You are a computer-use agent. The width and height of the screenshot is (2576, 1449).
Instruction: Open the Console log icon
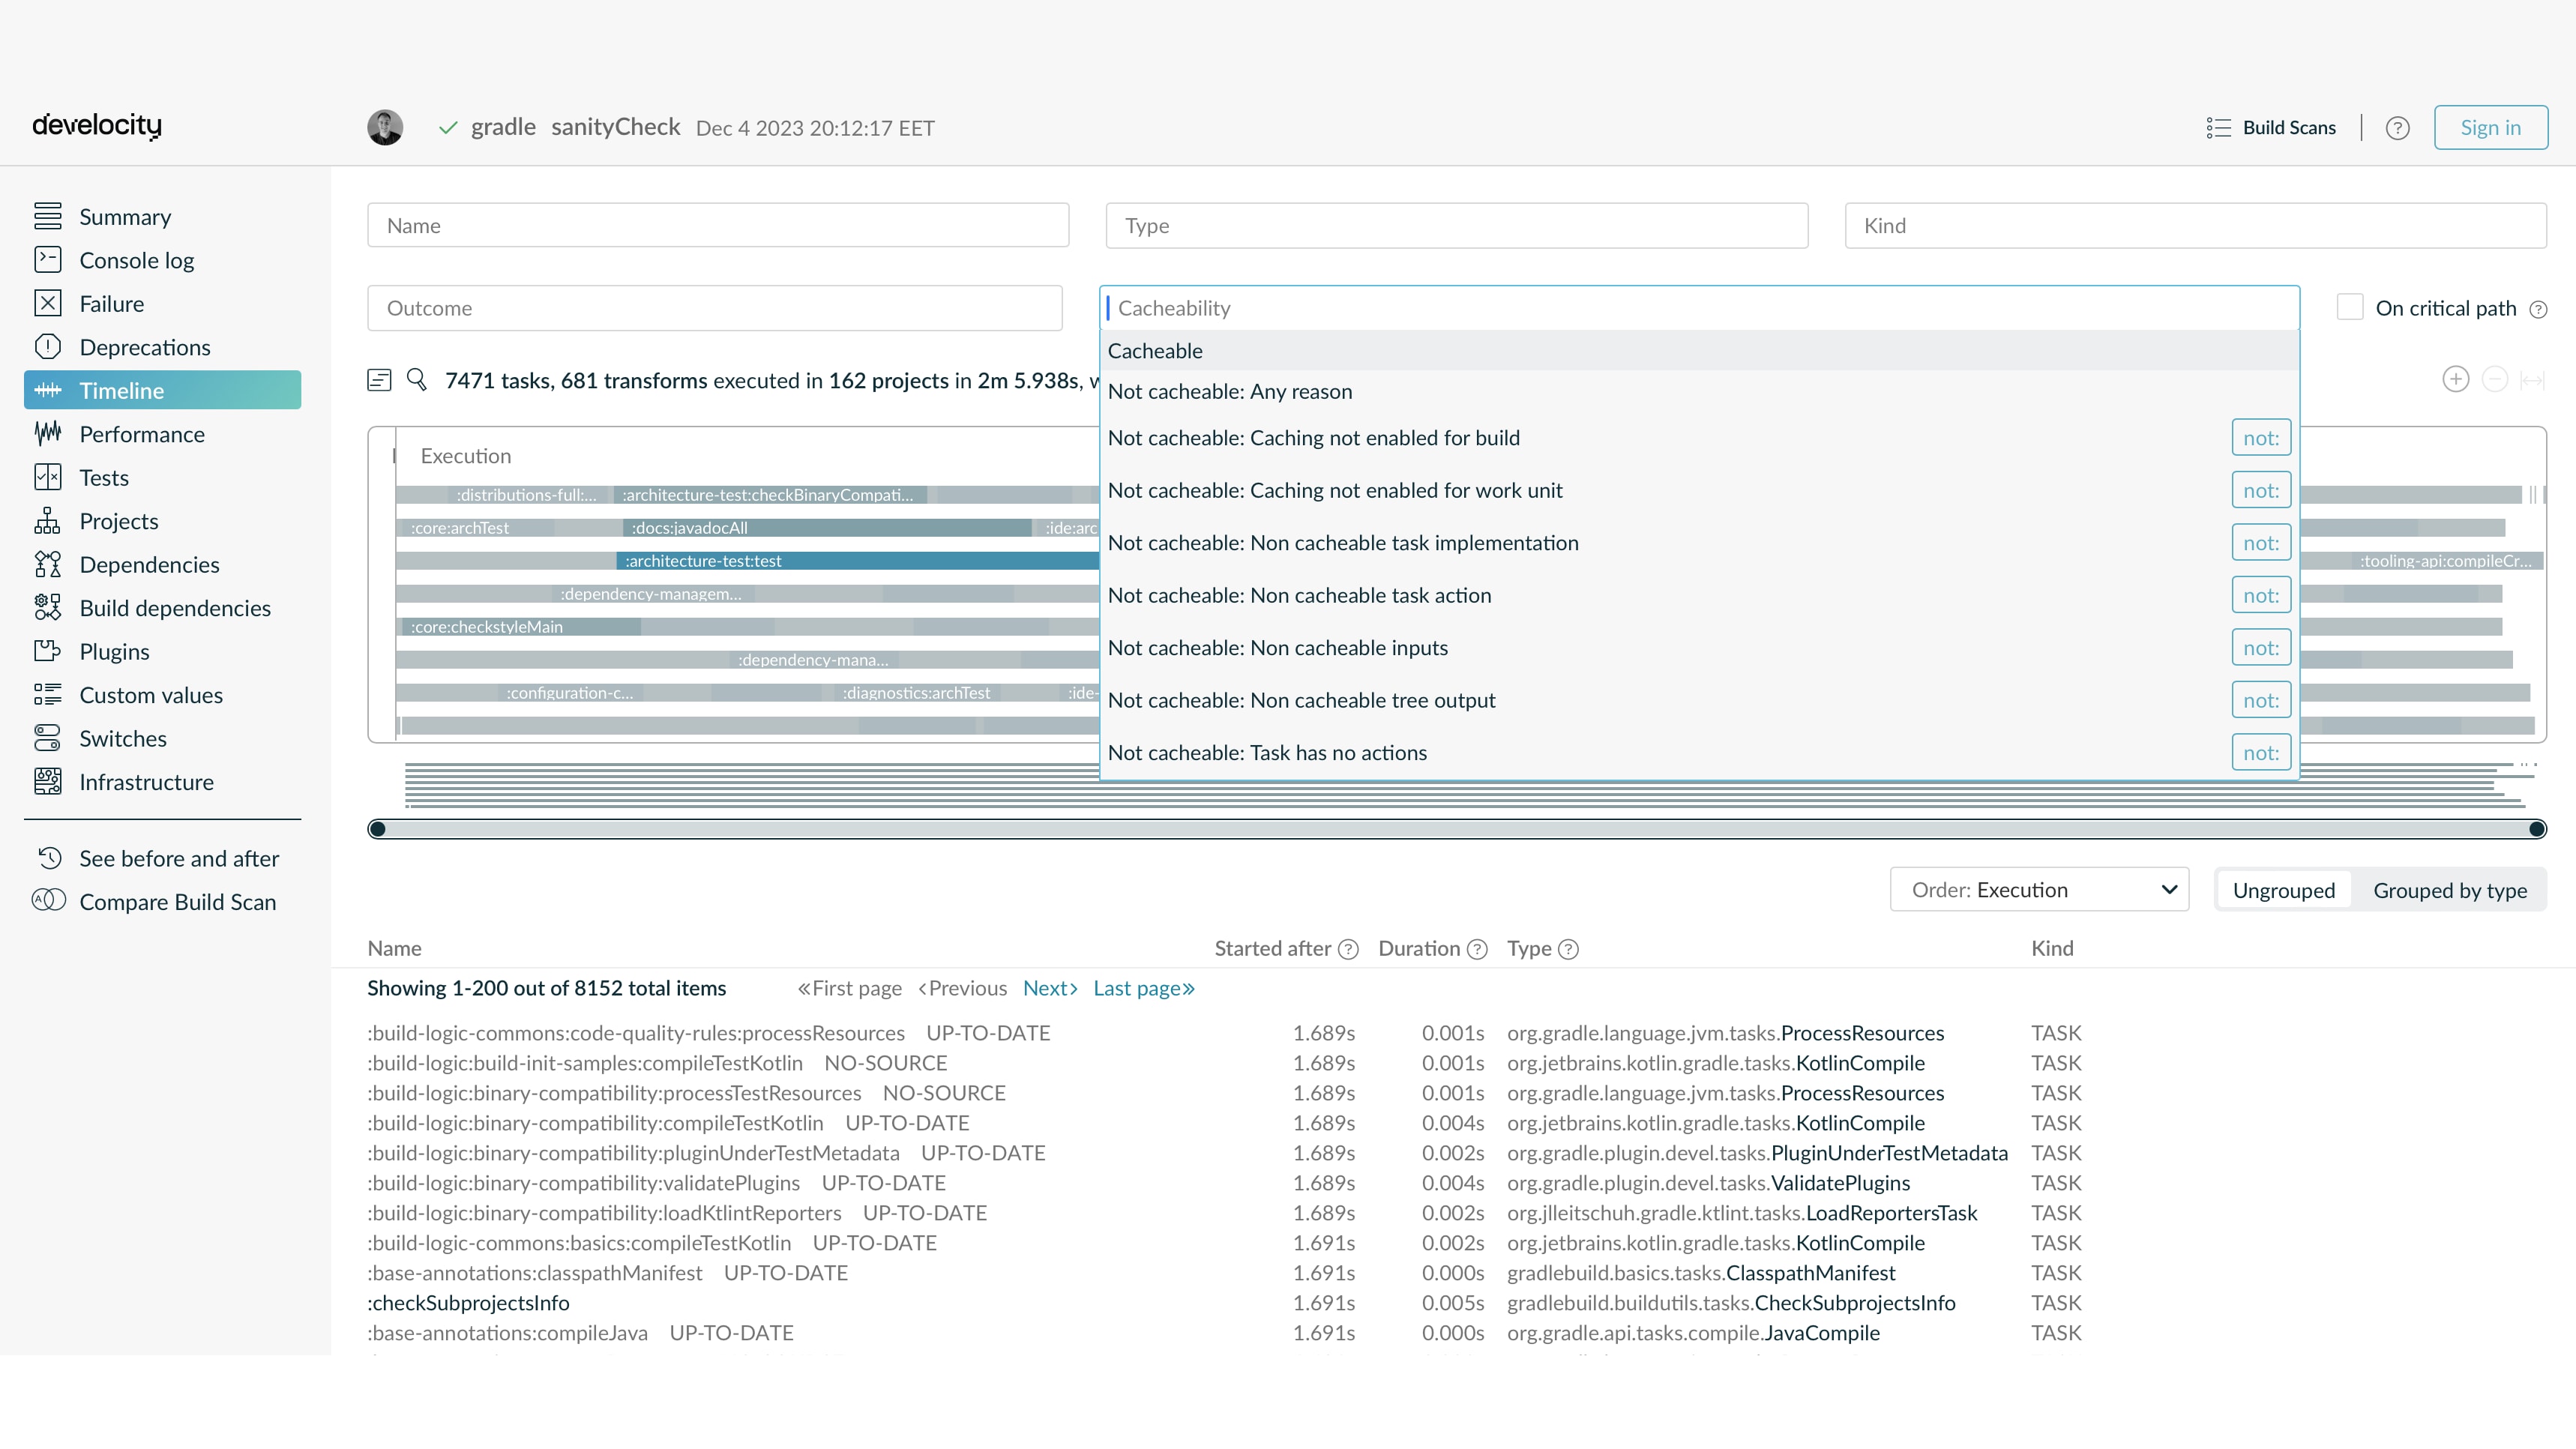pyautogui.click(x=47, y=260)
